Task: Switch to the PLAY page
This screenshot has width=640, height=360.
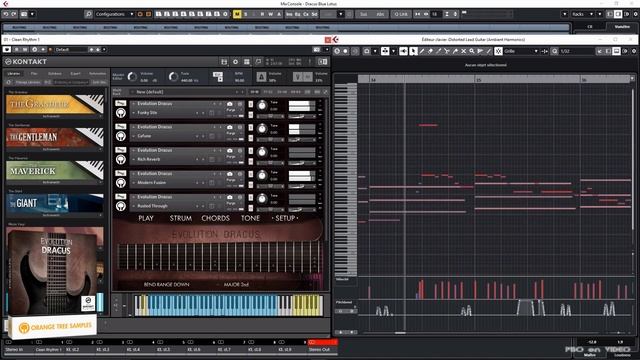Action: (146, 218)
